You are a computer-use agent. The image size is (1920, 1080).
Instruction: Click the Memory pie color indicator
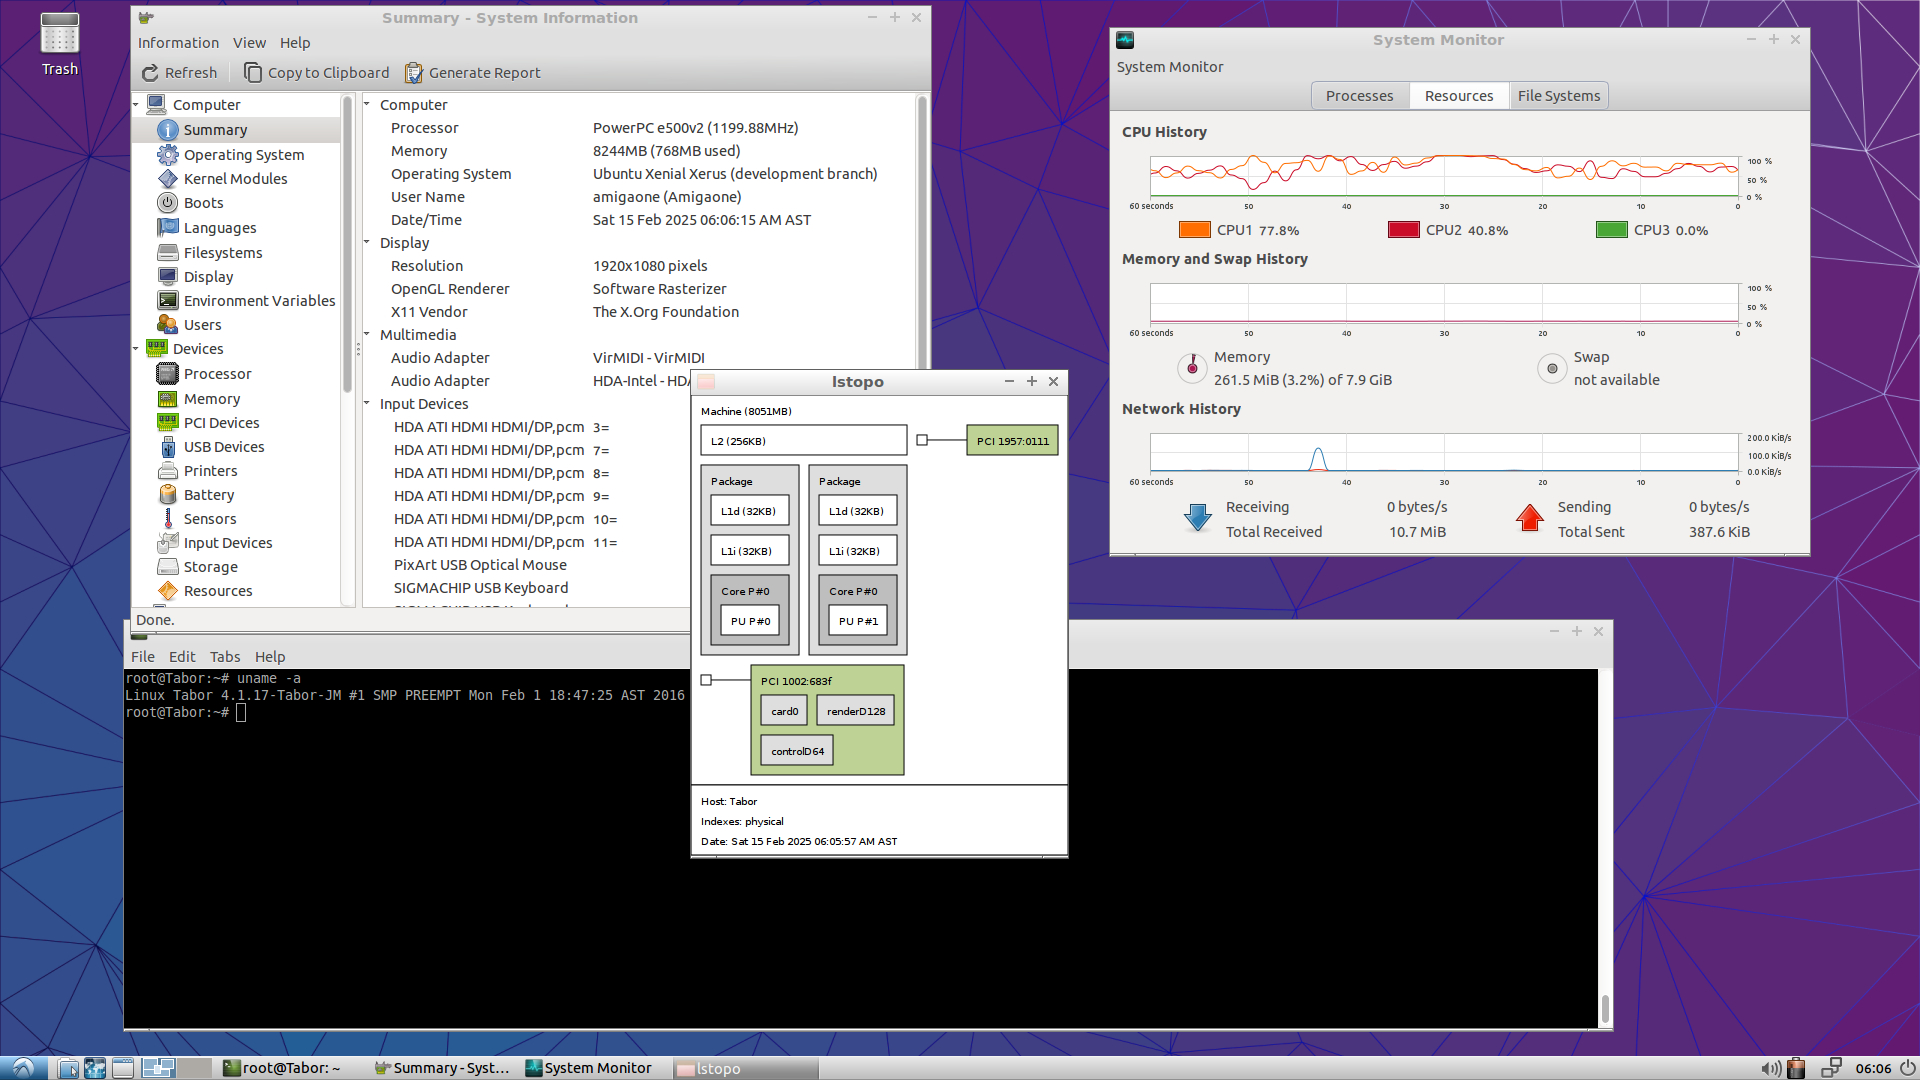pyautogui.click(x=1192, y=368)
